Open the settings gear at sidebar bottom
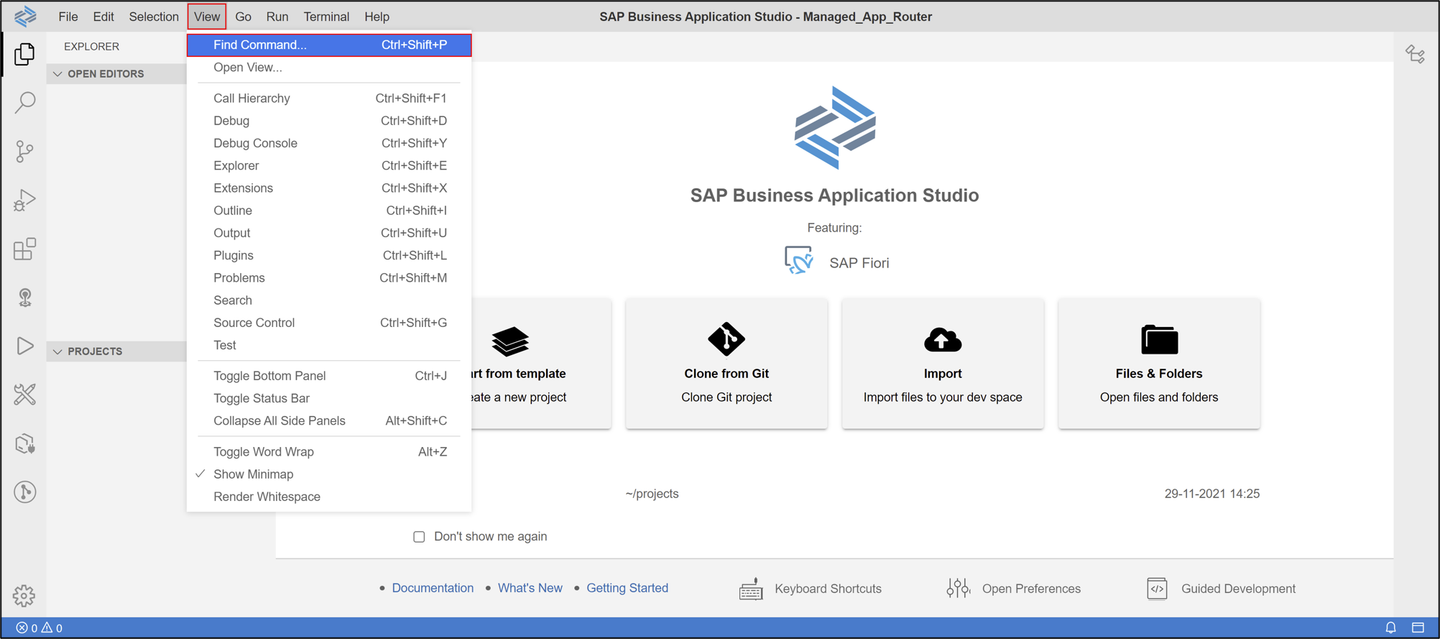 click(x=25, y=596)
